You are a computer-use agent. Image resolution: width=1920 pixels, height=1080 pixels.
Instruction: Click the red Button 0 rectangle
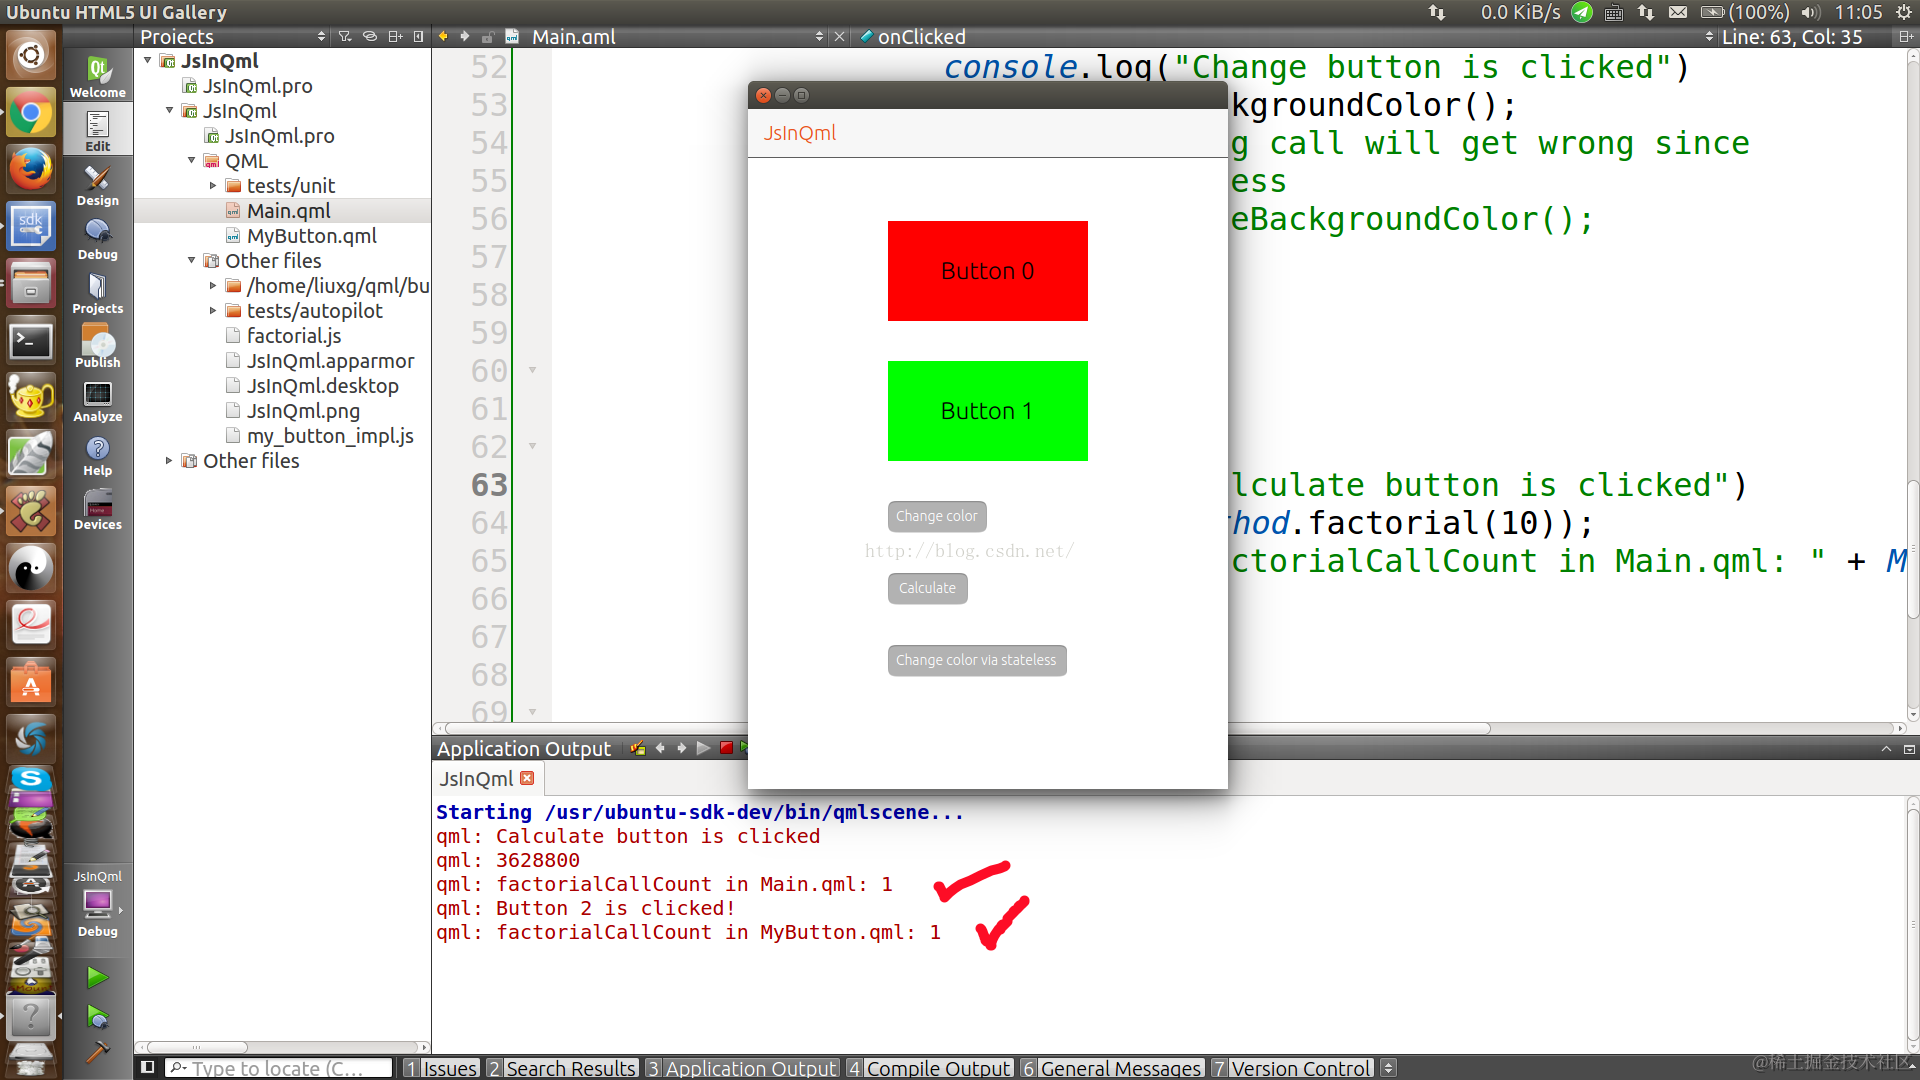pyautogui.click(x=987, y=271)
